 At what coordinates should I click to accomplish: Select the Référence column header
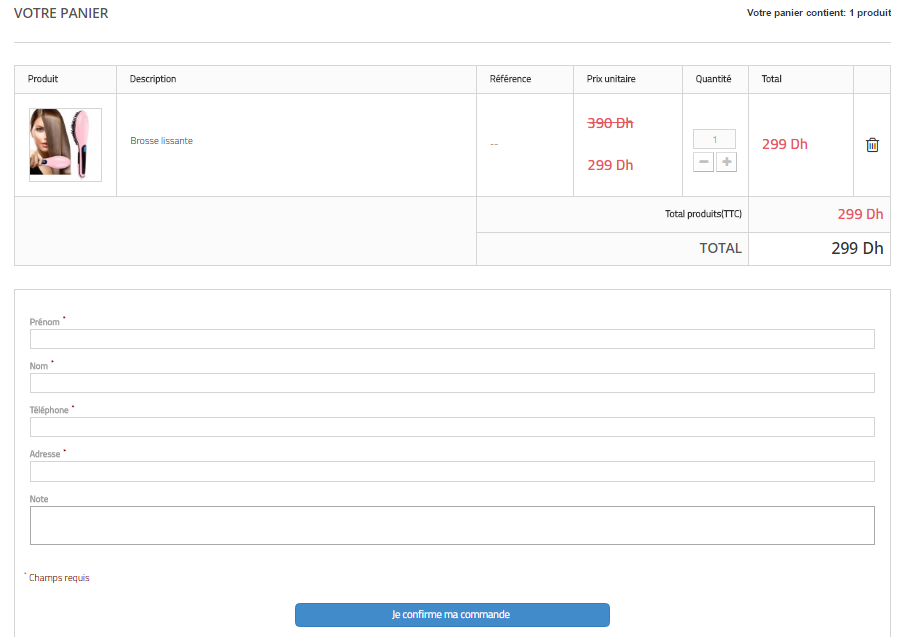510,79
